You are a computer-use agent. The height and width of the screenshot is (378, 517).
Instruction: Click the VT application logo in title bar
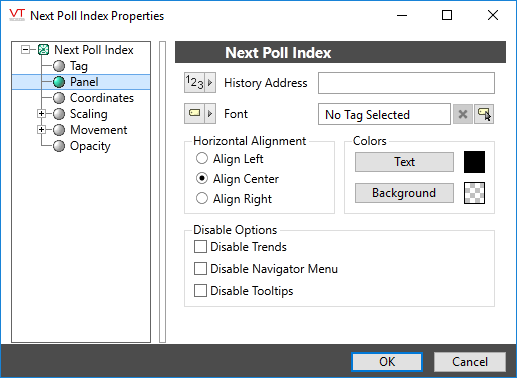click(17, 15)
